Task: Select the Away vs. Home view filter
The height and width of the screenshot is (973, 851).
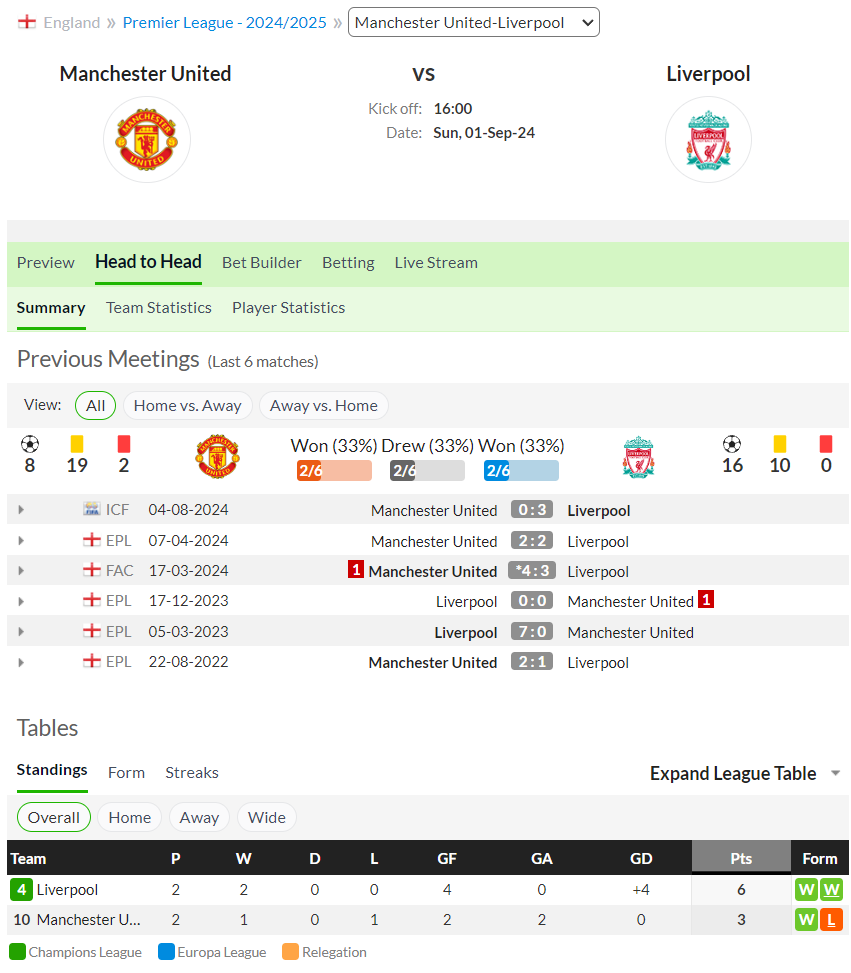Action: coord(323,406)
